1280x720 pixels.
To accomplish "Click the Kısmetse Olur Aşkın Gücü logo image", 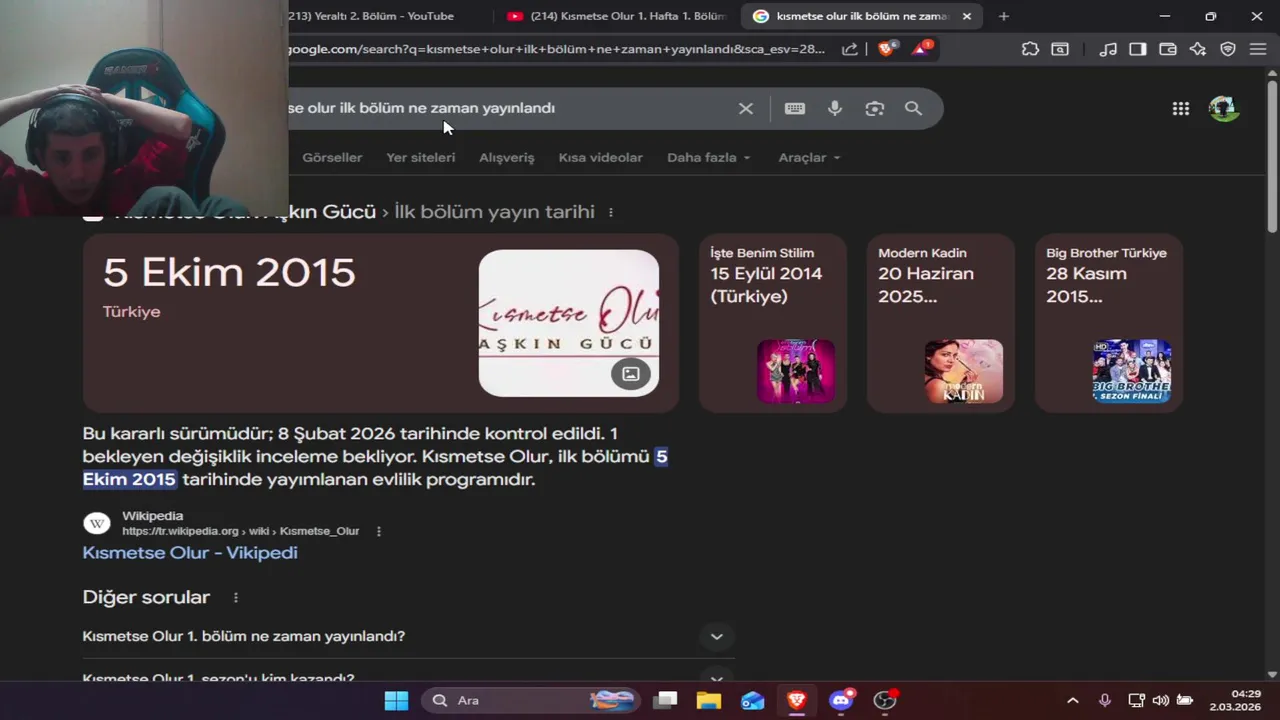I will point(568,323).
